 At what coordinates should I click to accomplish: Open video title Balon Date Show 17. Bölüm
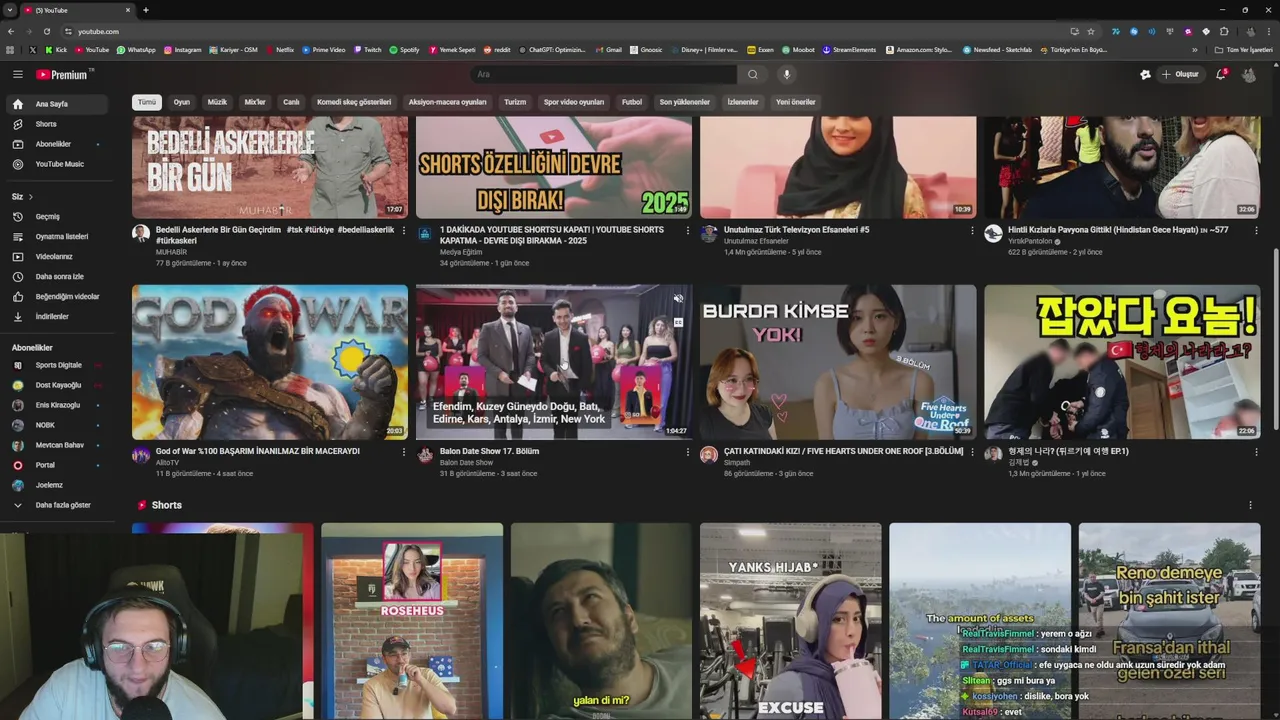point(489,451)
